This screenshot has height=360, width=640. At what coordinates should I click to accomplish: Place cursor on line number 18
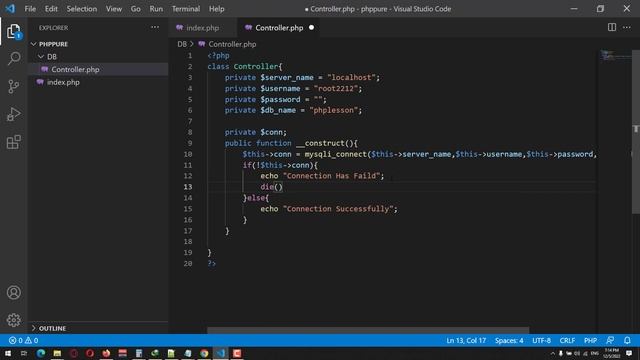click(x=188, y=242)
